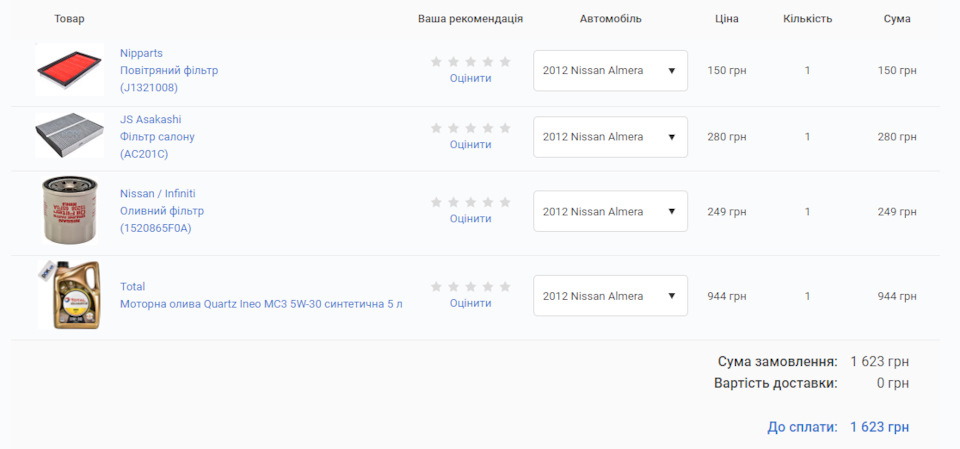This screenshot has height=449, width=960.
Task: Rate Total motor oil two stars
Action: pos(453,287)
